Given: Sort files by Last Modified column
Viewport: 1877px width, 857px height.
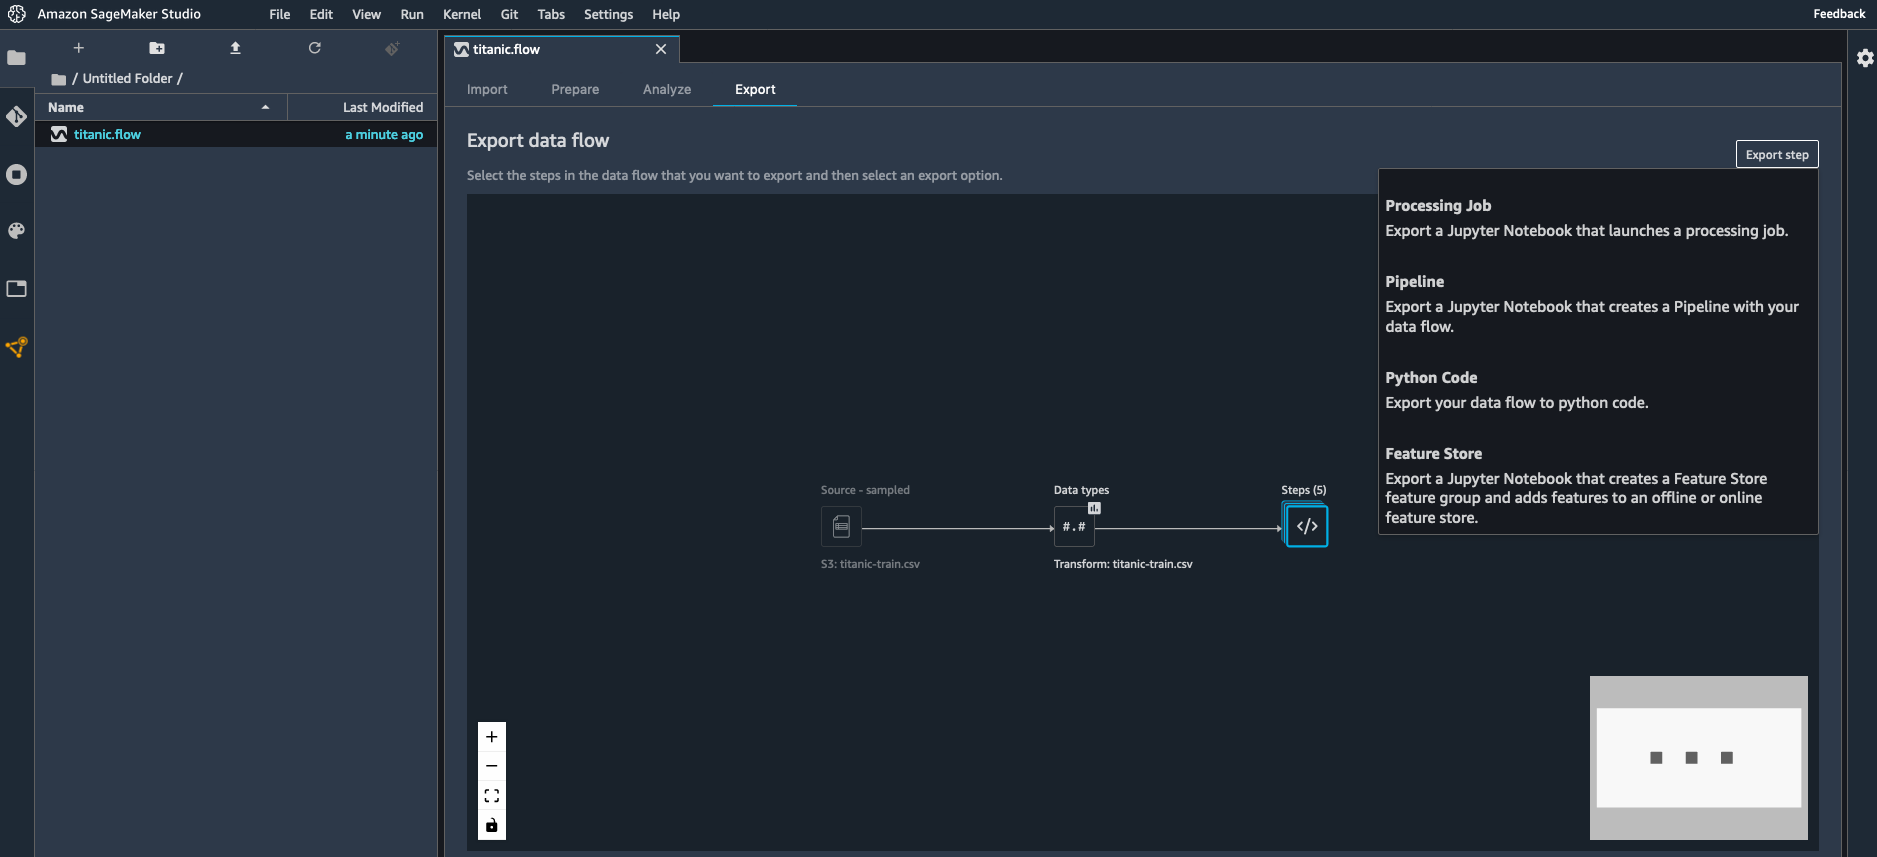Looking at the screenshot, I should click(363, 107).
